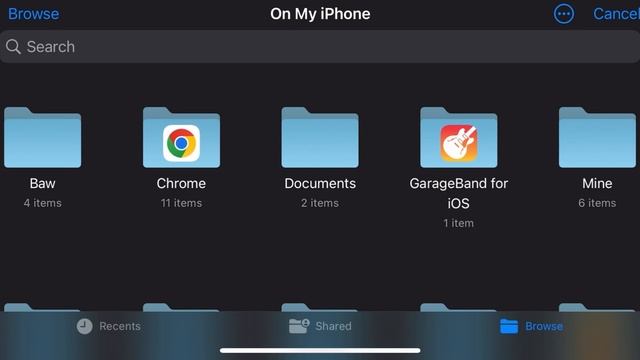Click the "6 items" count text
Screen dimensions: 640x360
coord(597,203)
